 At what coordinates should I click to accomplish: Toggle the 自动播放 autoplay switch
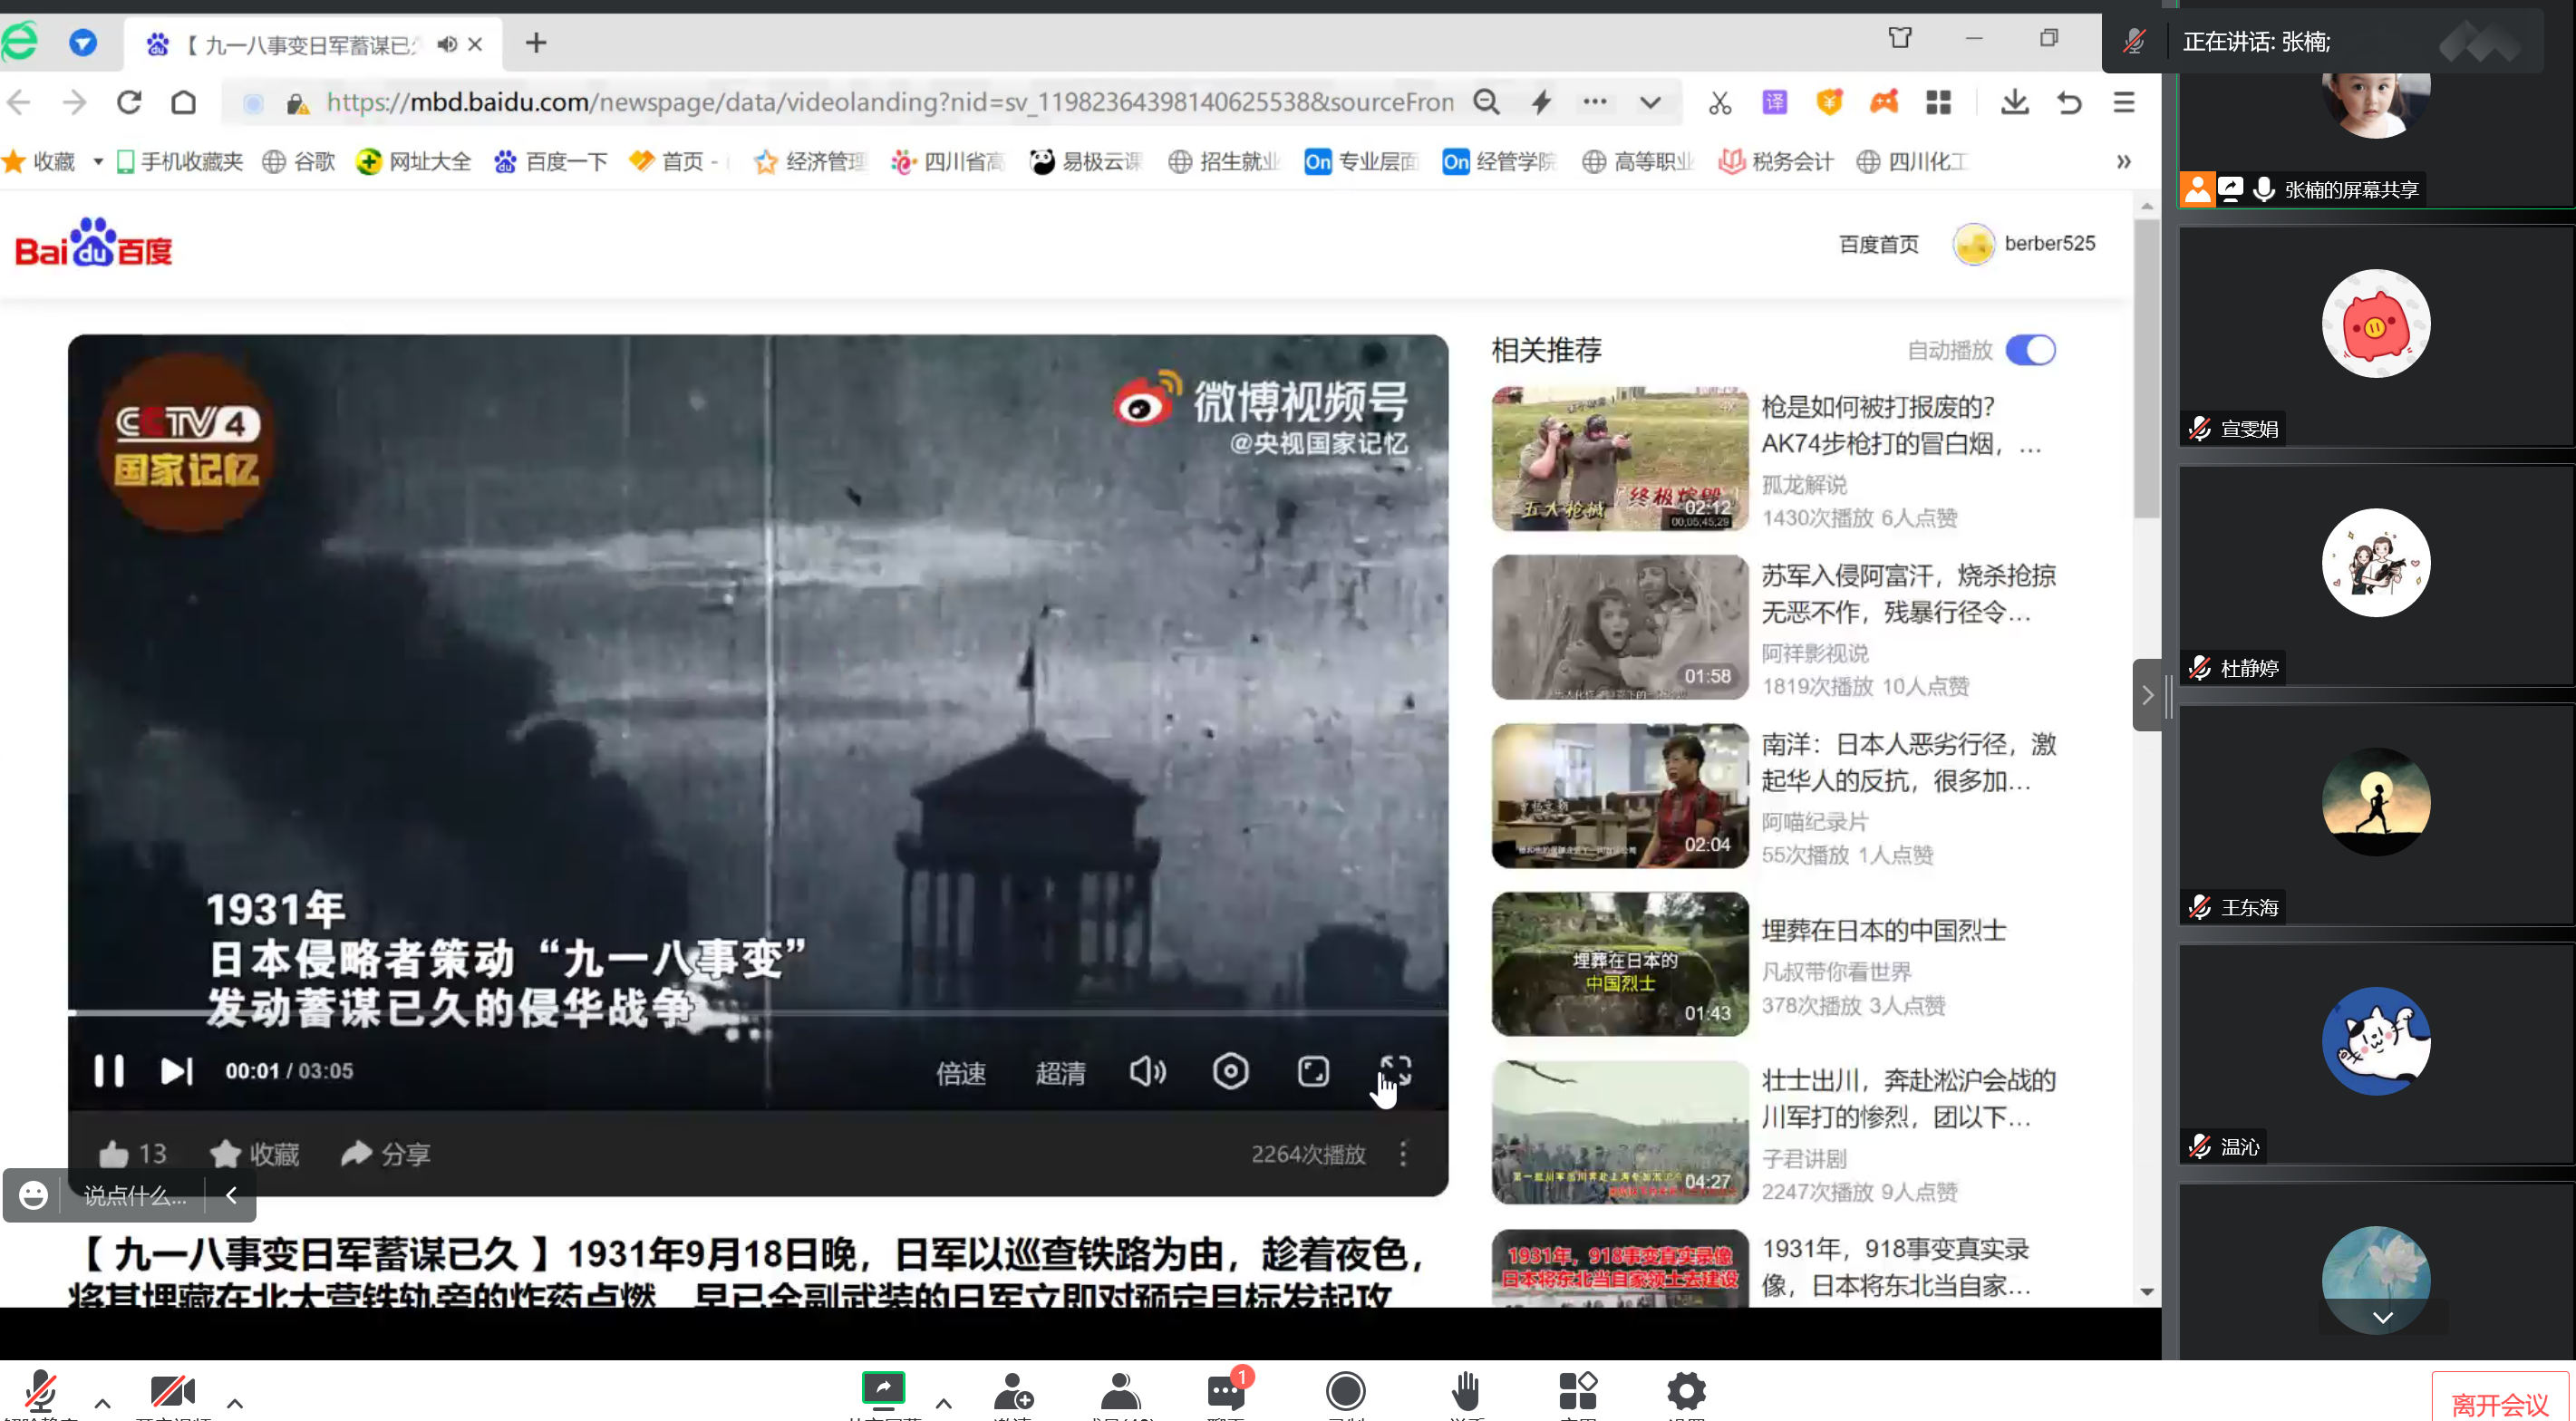[2030, 350]
